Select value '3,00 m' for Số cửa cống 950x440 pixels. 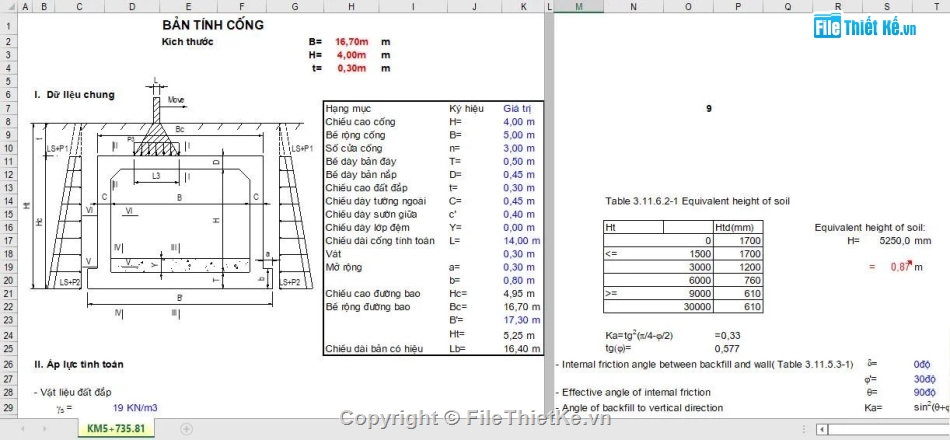tap(519, 148)
